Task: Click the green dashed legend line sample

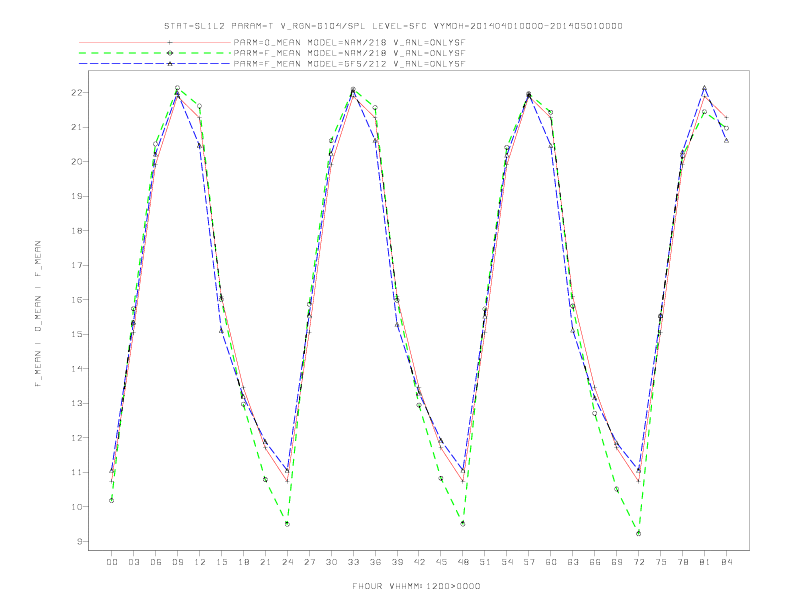Action: (x=155, y=53)
